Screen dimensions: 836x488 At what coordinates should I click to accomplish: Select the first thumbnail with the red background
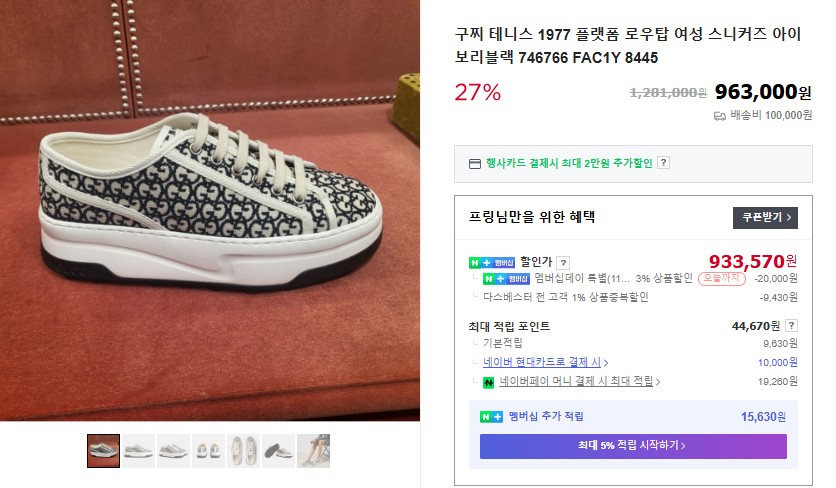(103, 451)
